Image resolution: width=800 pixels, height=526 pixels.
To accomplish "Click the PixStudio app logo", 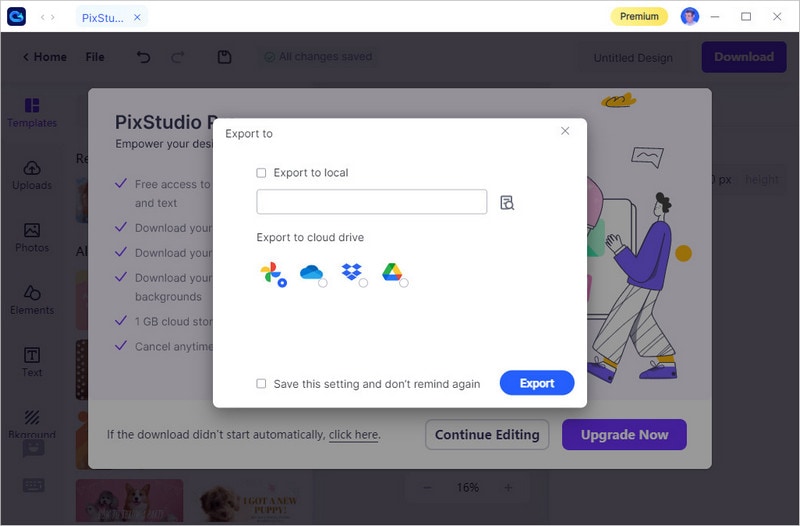I will coord(16,16).
